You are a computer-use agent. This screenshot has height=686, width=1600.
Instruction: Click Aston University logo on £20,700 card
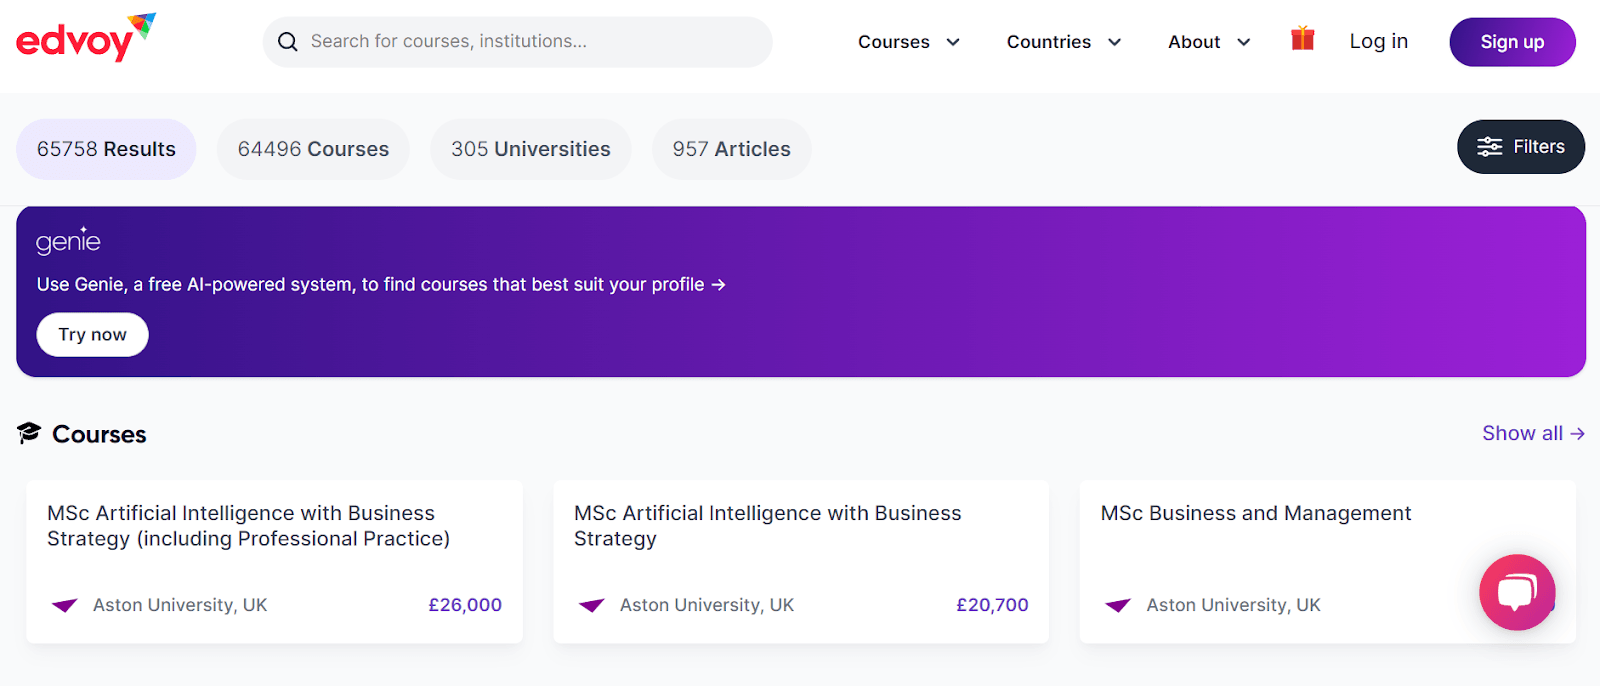(x=592, y=605)
